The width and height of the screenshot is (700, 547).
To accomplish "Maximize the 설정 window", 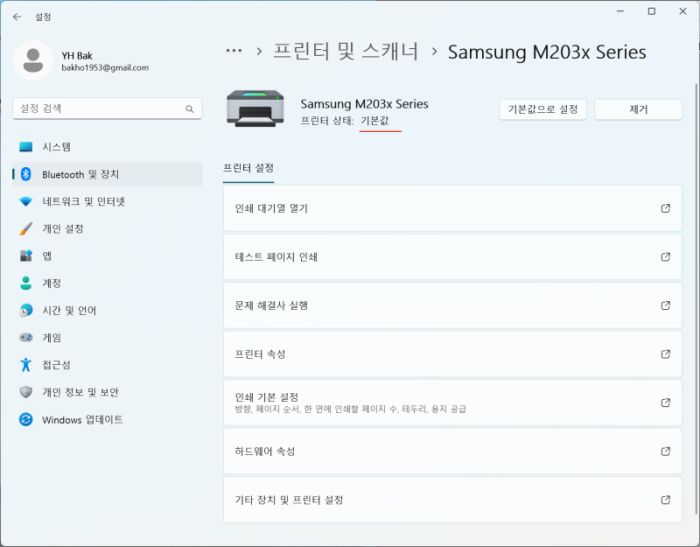I will tap(652, 12).
